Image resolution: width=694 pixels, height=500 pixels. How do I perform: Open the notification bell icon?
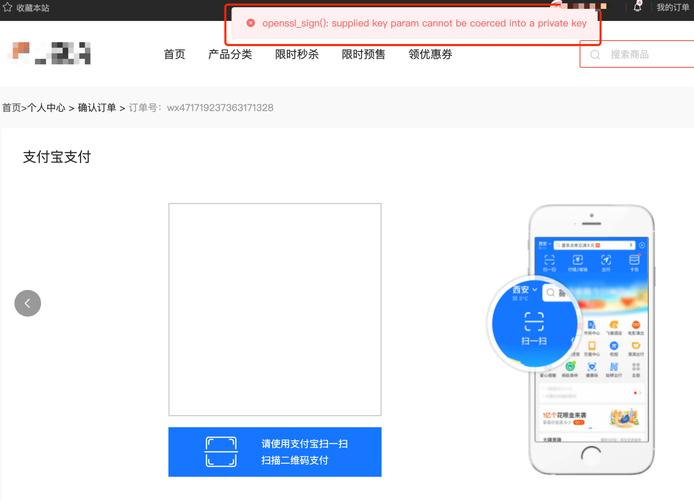637,6
